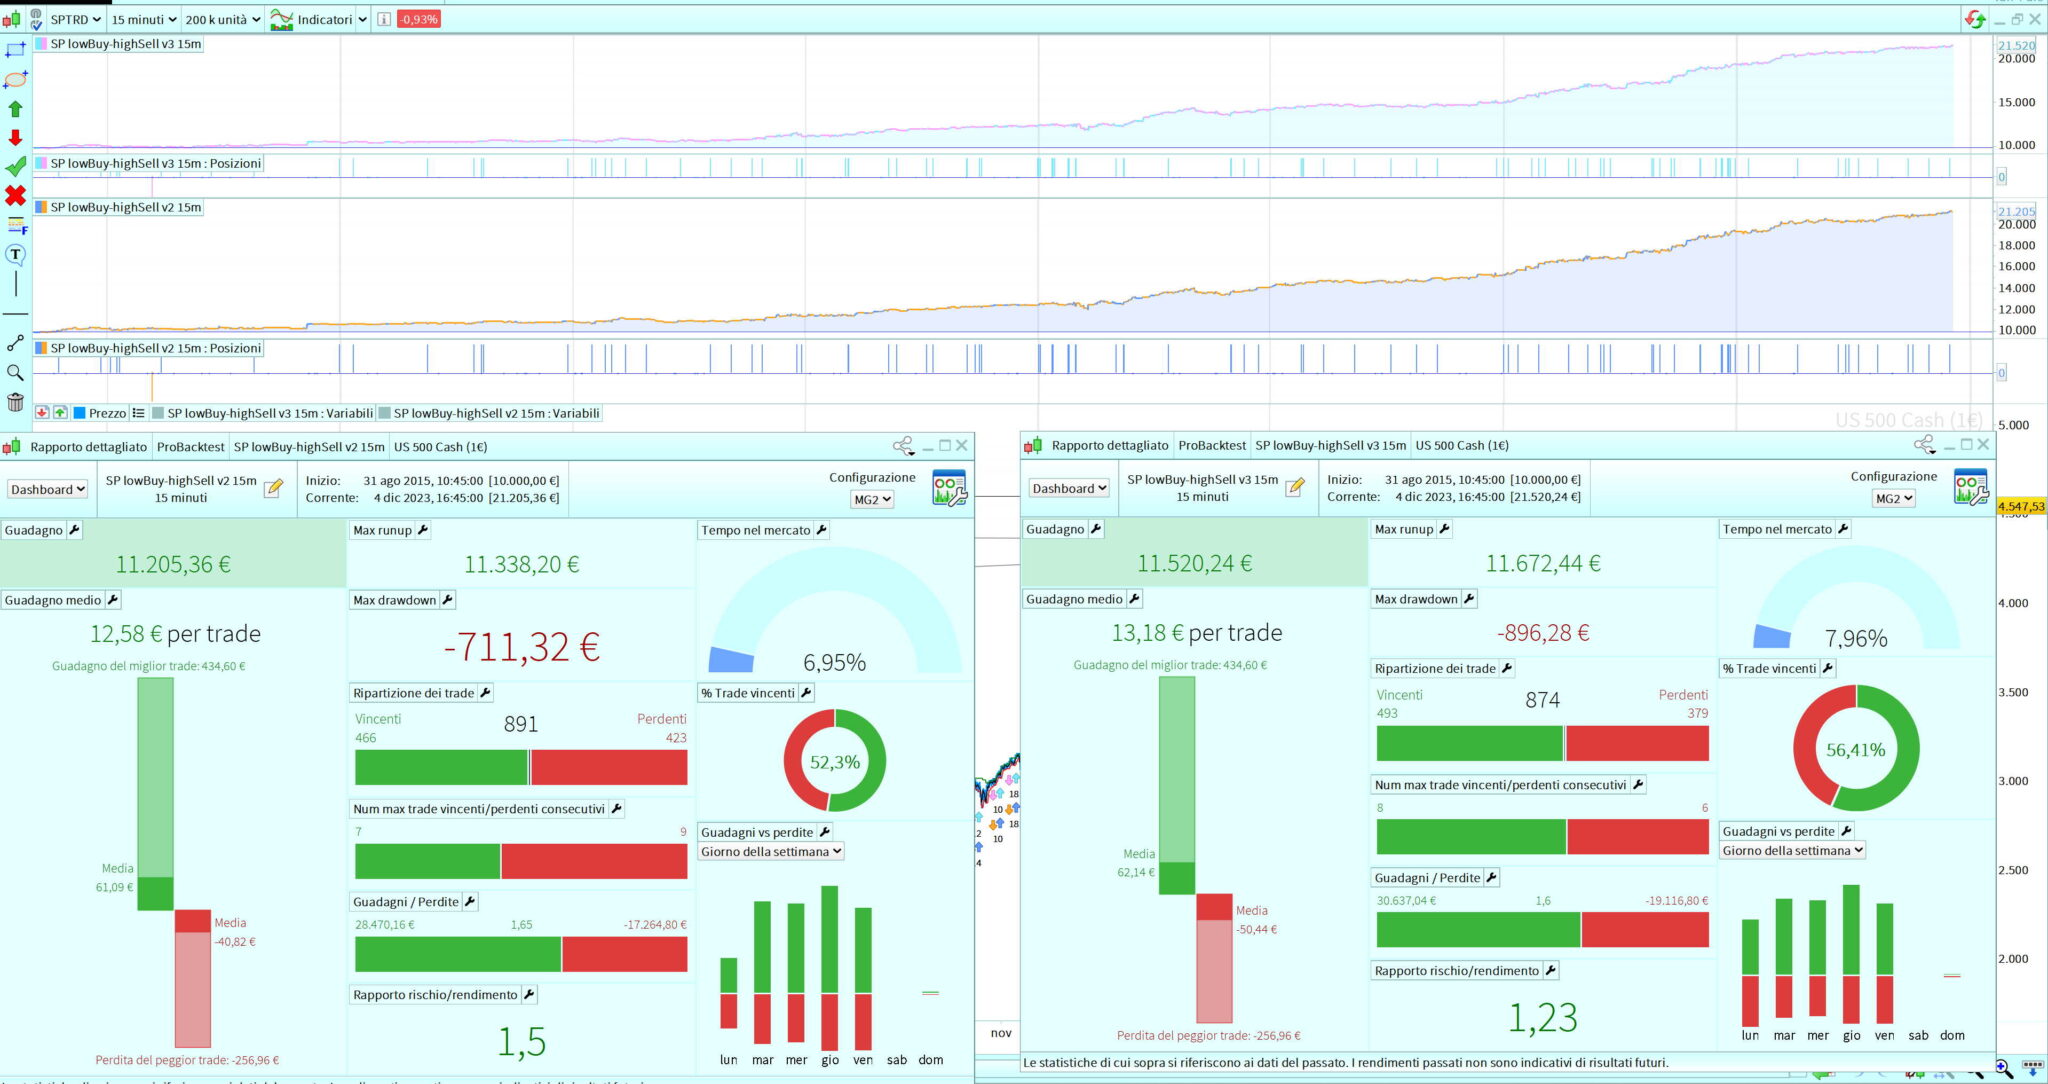Edit strategy name pencil in v3 report

pos(1295,487)
